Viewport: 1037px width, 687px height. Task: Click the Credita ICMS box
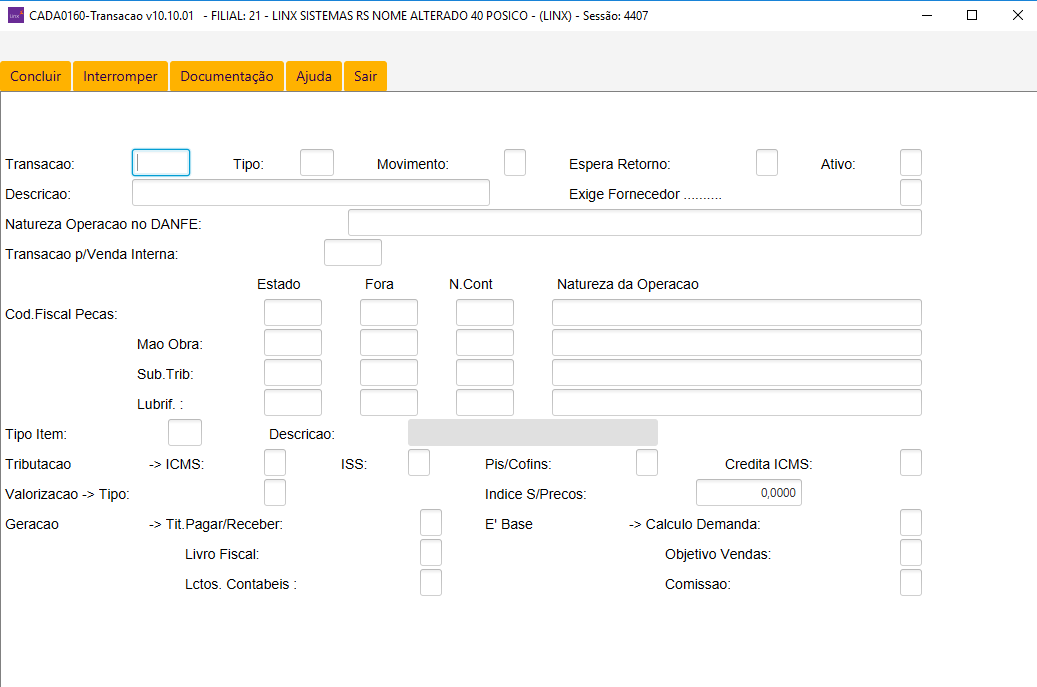tap(911, 463)
